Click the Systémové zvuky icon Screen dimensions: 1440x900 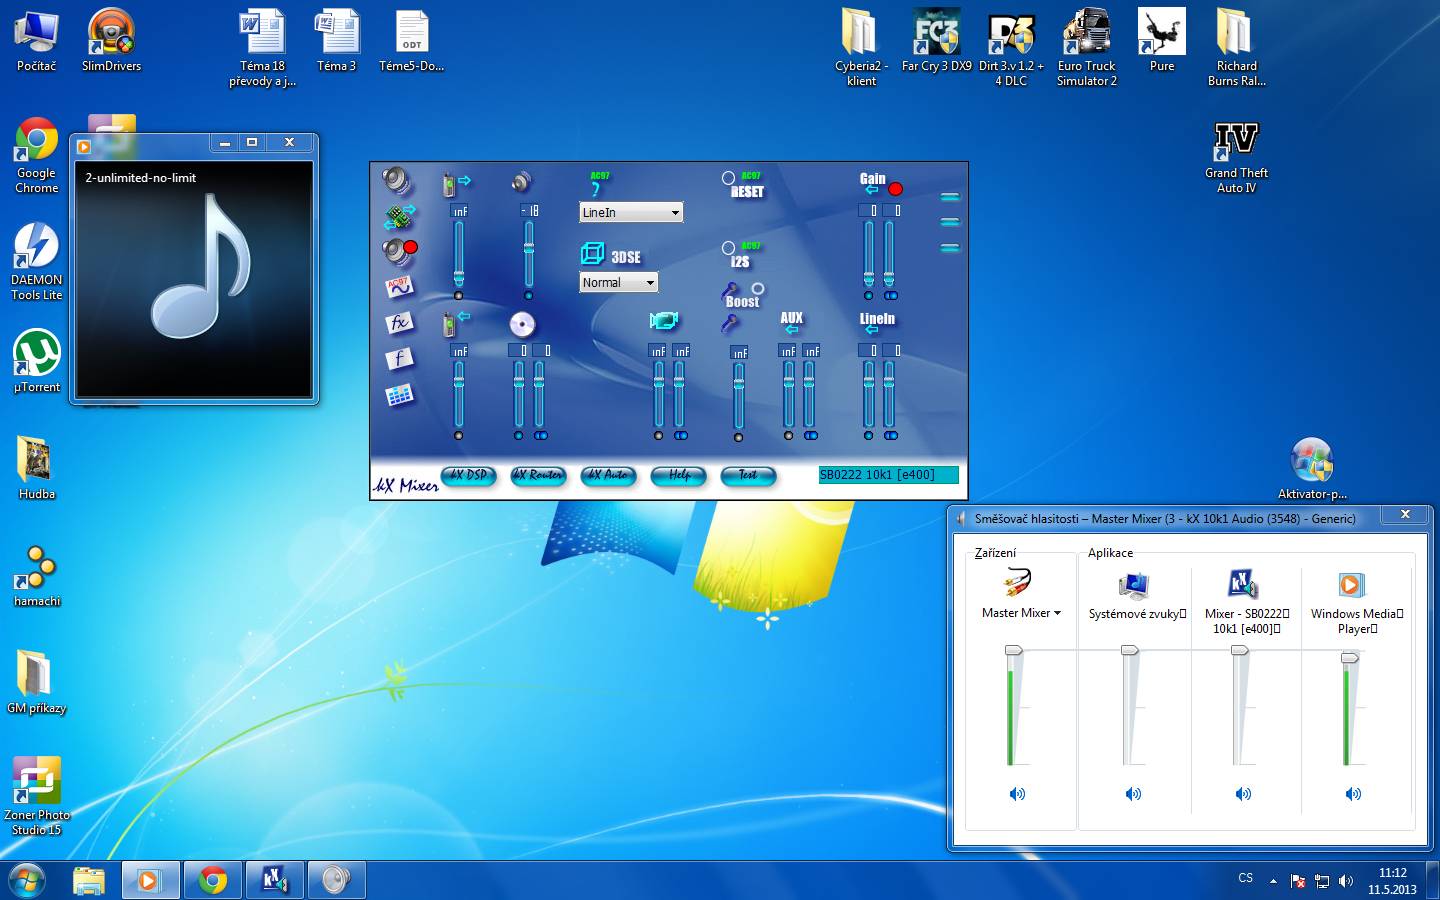1134,585
